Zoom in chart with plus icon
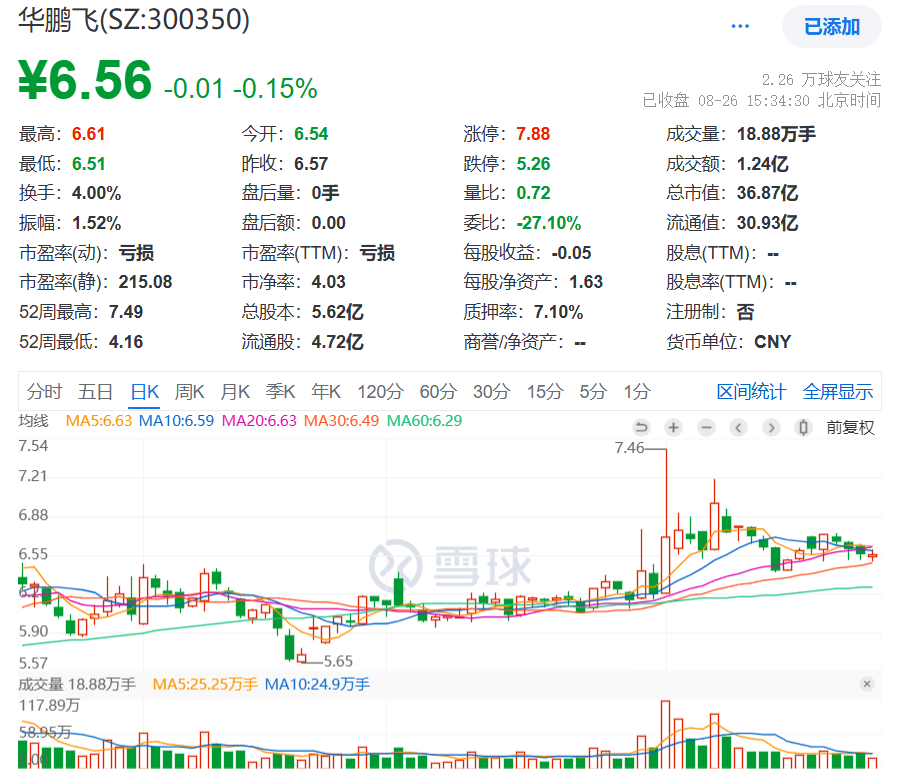The width and height of the screenshot is (910, 769). pos(673,428)
